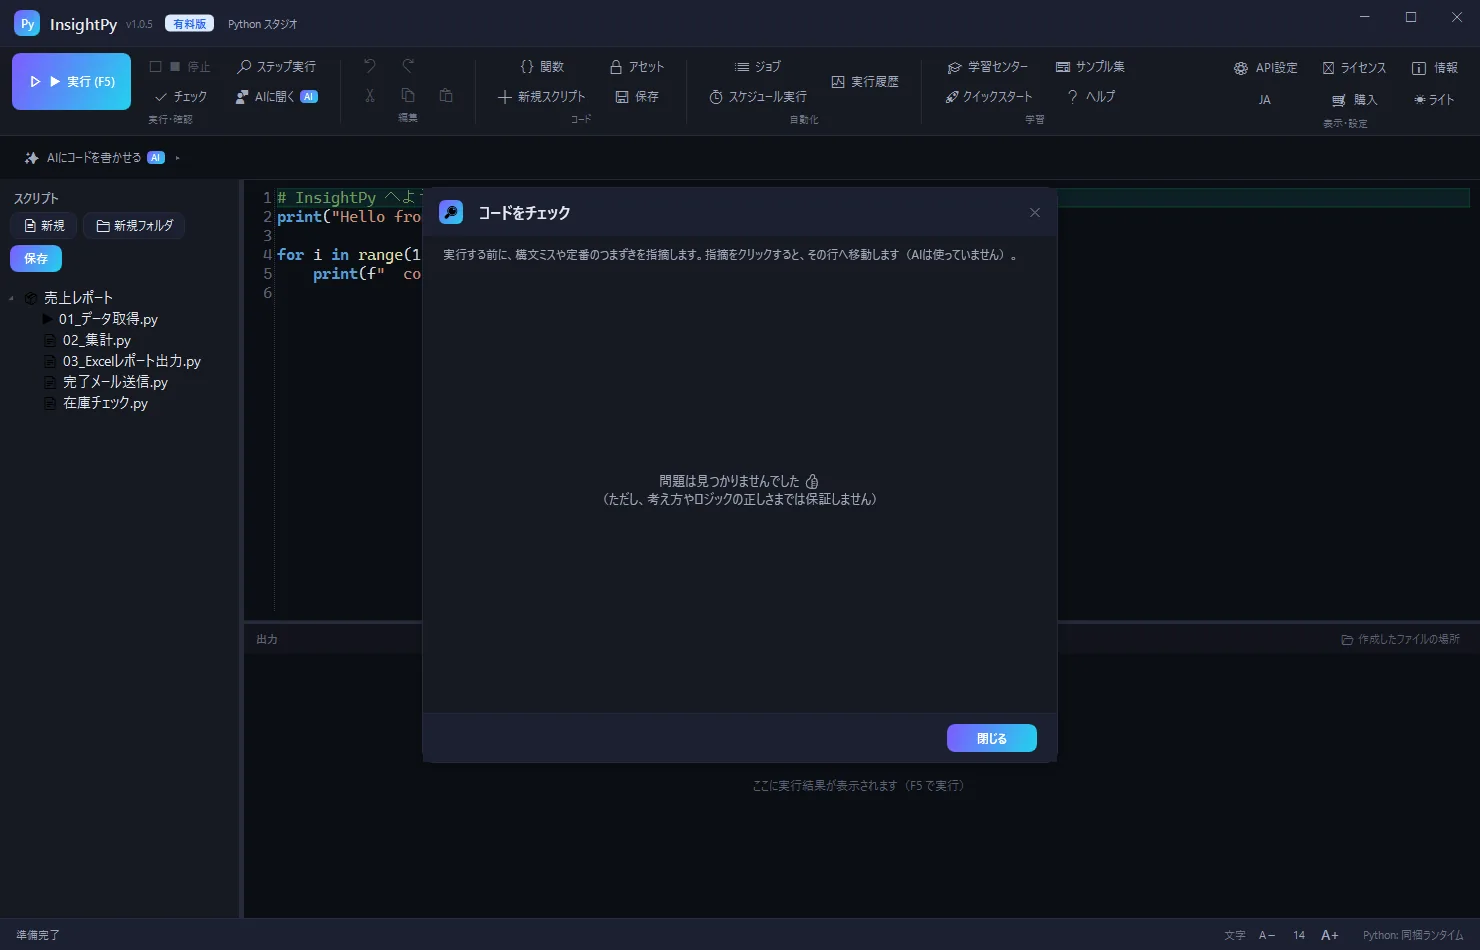Open 作成したファイルの場所 folder link

[1400, 639]
